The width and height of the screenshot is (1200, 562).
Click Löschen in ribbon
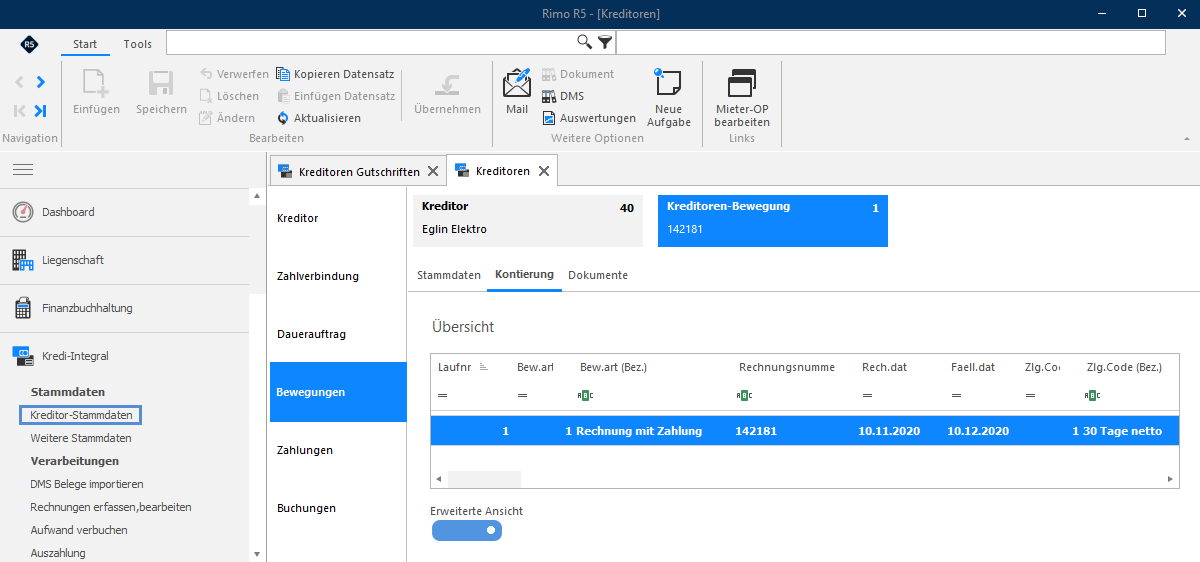(229, 96)
